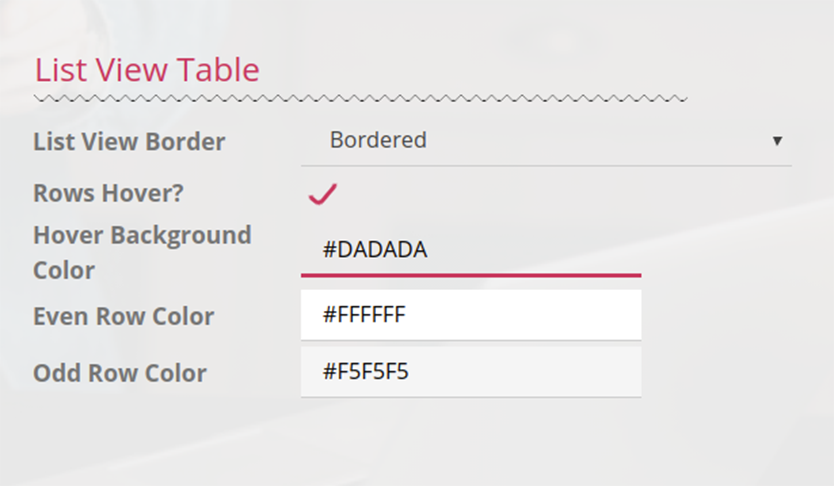Click the Even Row Color label

(x=123, y=316)
